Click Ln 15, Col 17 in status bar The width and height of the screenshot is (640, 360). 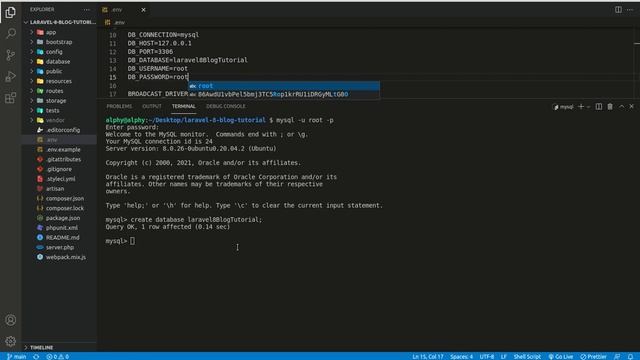(427, 356)
